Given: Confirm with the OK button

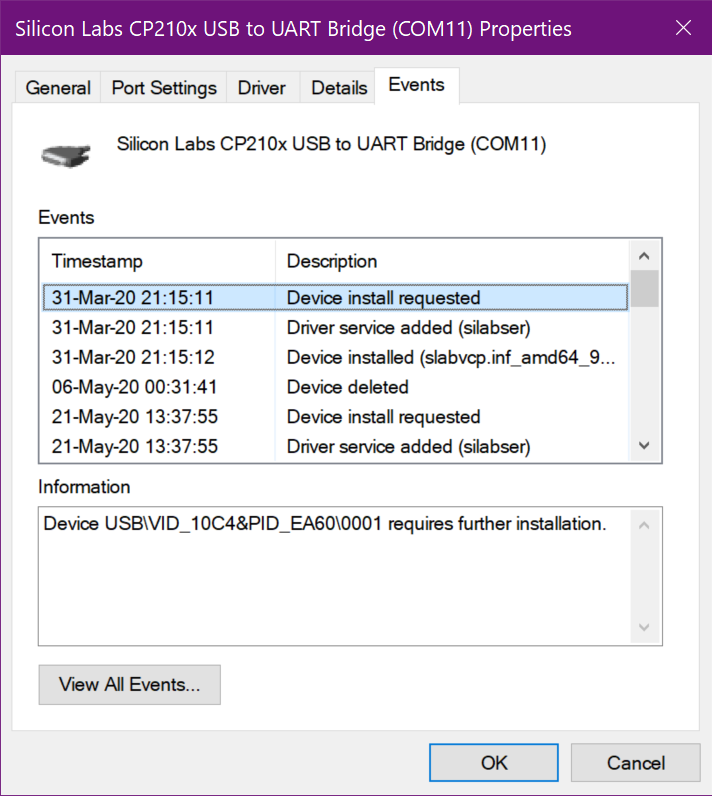Looking at the screenshot, I should pos(494,762).
